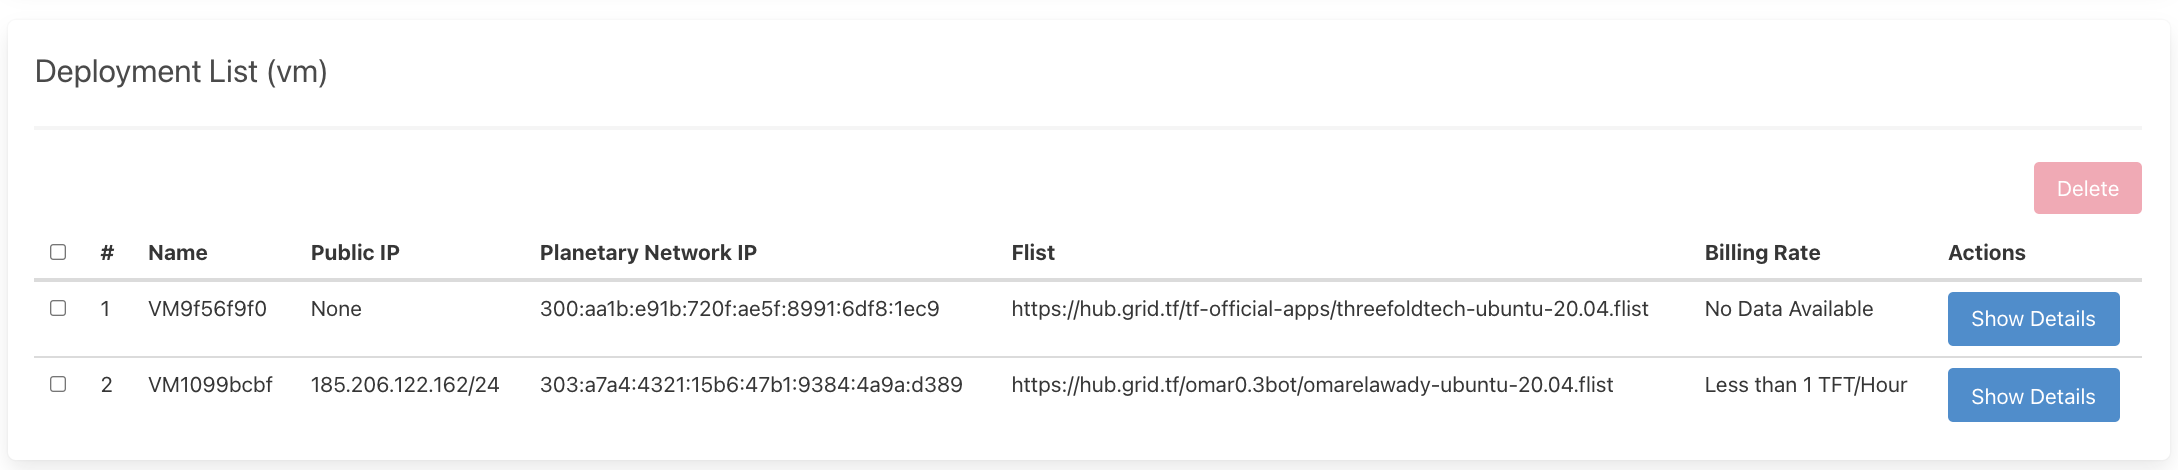This screenshot has width=2178, height=470.
Task: Click planetary IP starting with 300:aa1b
Action: 739,309
